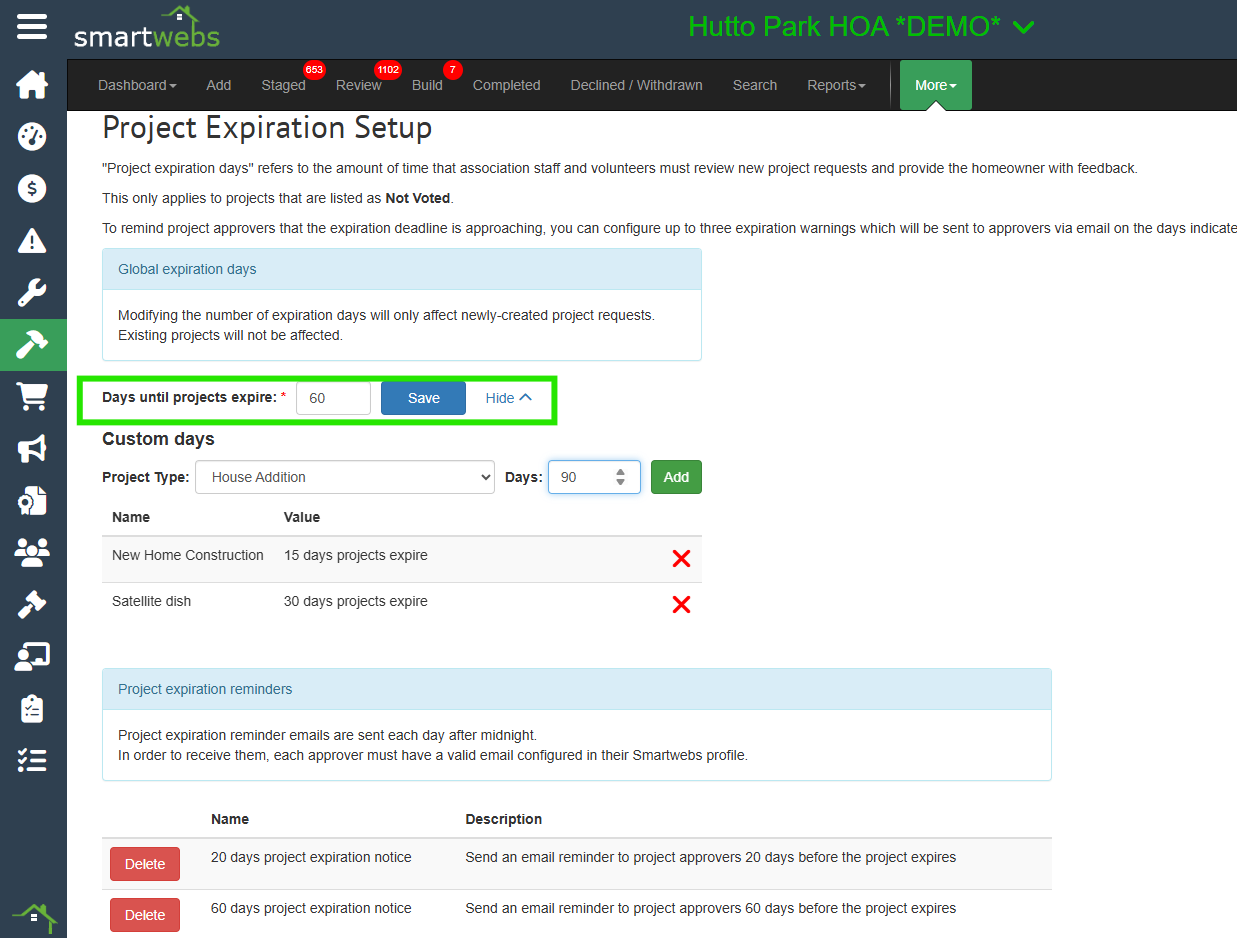Image resolution: width=1237 pixels, height=938 pixels.
Task: Click the Hide link to collapse
Action: [x=508, y=398]
